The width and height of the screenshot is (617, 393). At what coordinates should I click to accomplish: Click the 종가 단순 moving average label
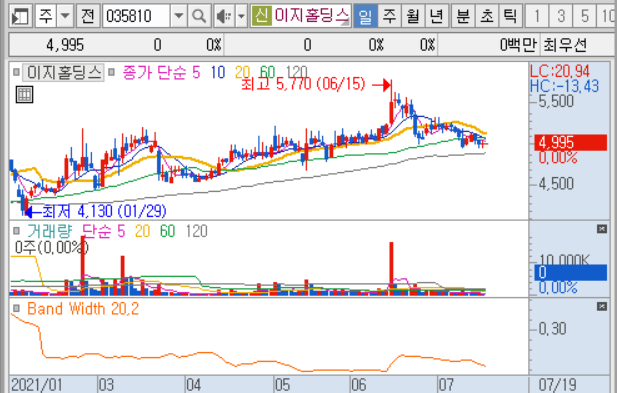[x=154, y=72]
